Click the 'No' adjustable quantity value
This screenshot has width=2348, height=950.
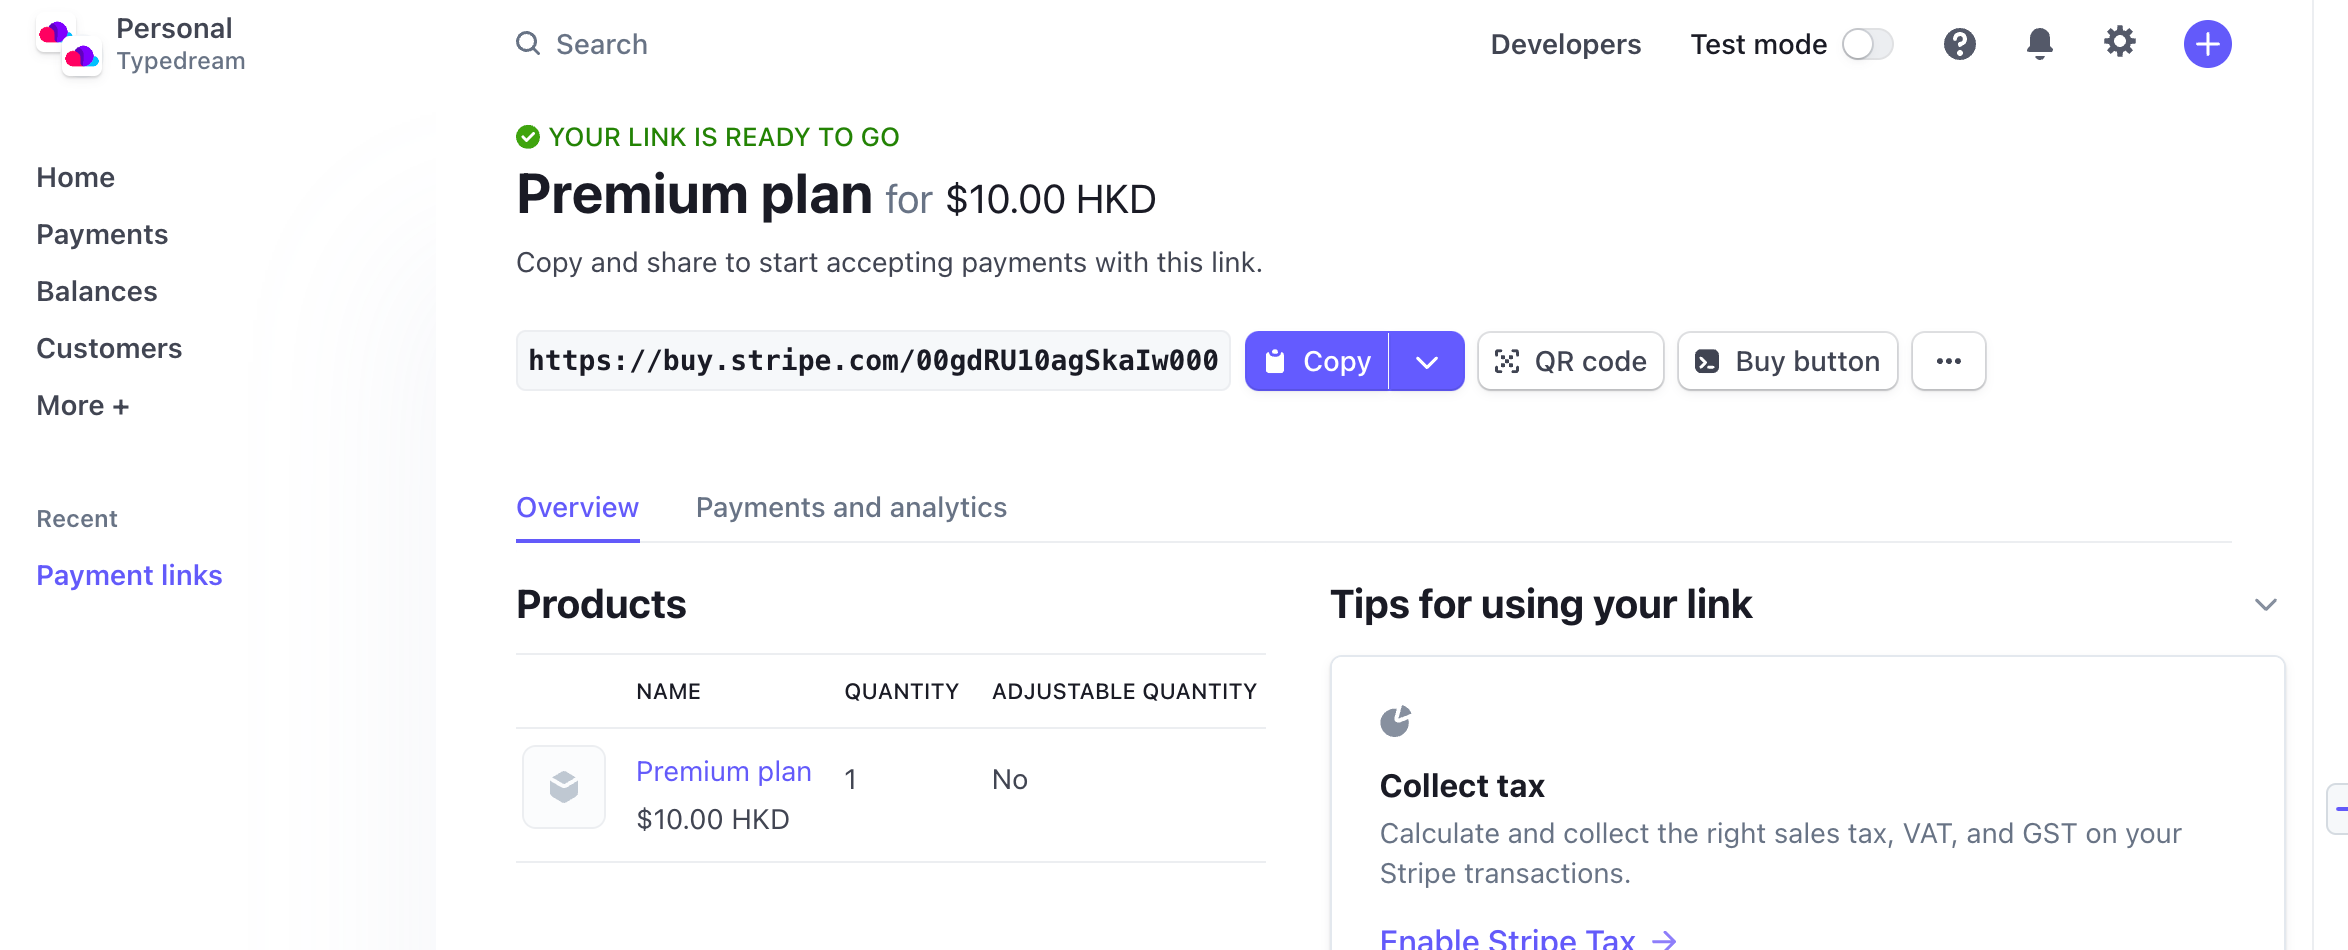click(x=1009, y=779)
